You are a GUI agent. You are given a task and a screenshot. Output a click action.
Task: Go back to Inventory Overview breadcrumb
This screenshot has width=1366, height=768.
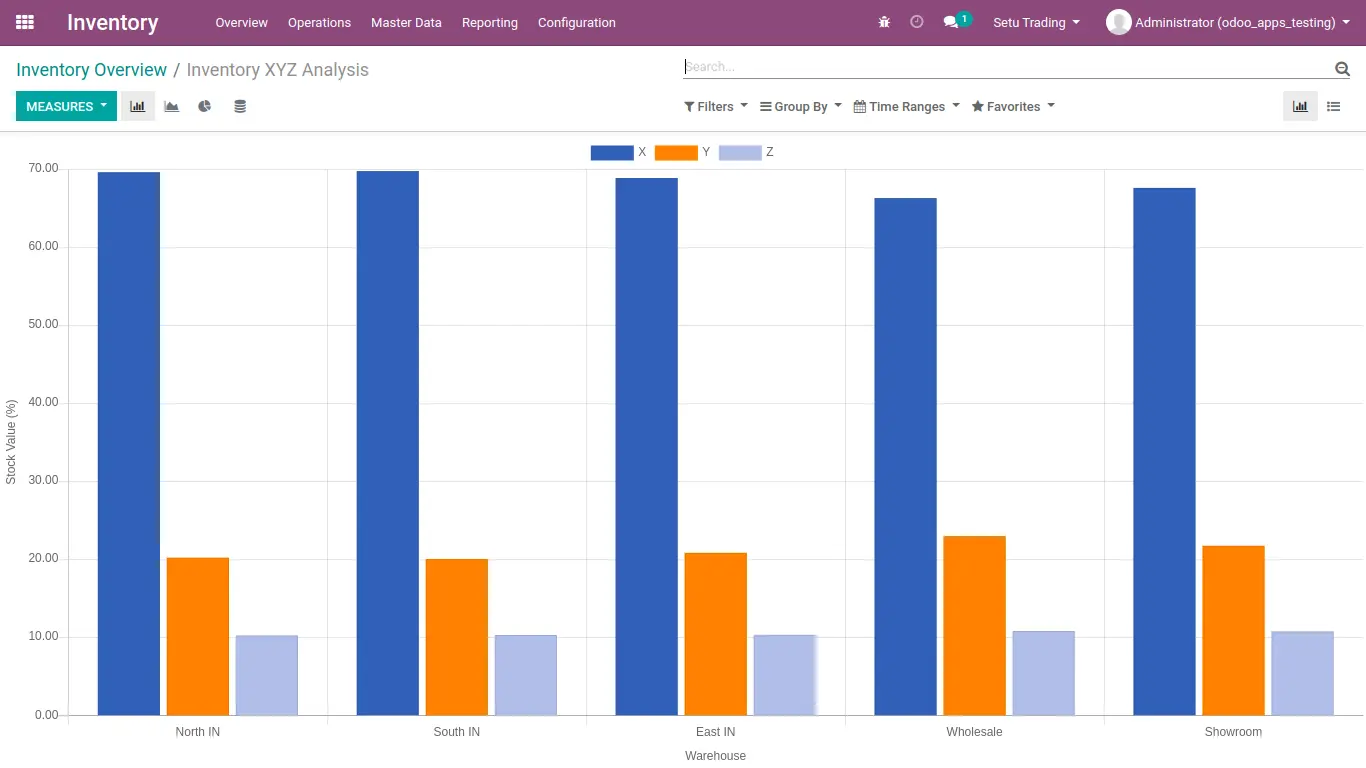pyautogui.click(x=92, y=70)
